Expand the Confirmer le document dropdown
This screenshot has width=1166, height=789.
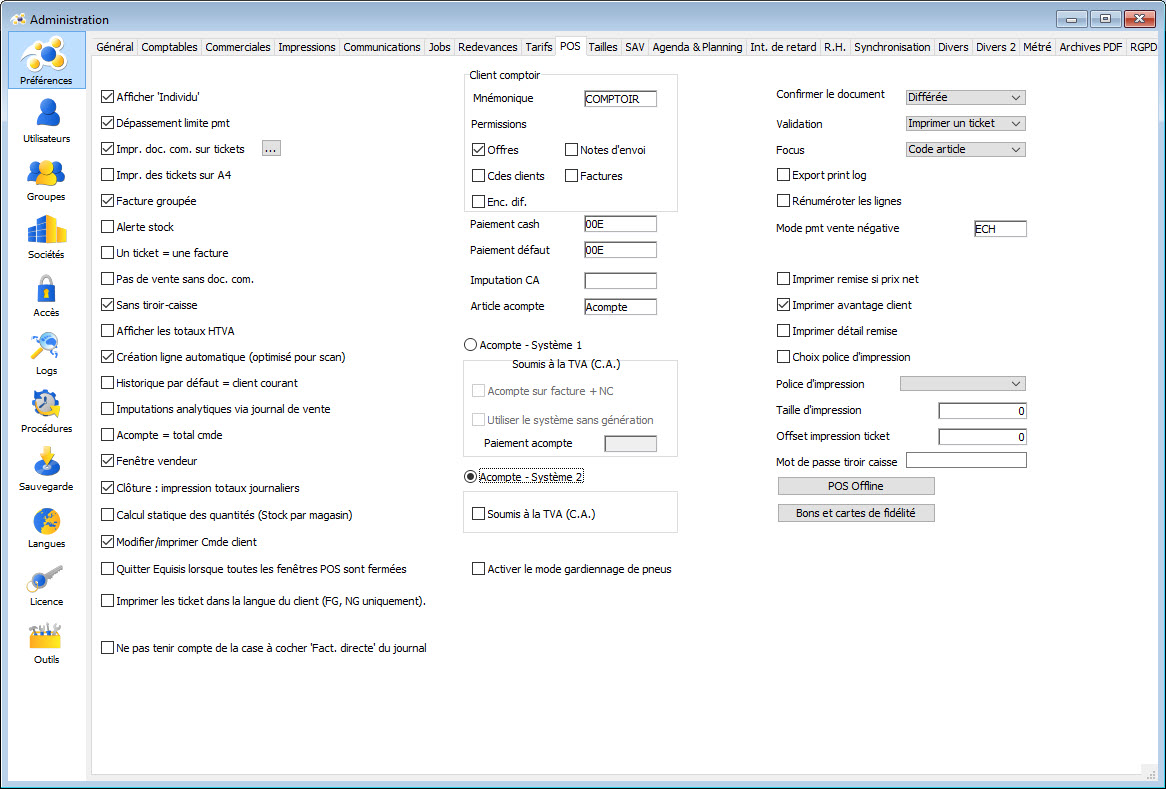pos(965,98)
